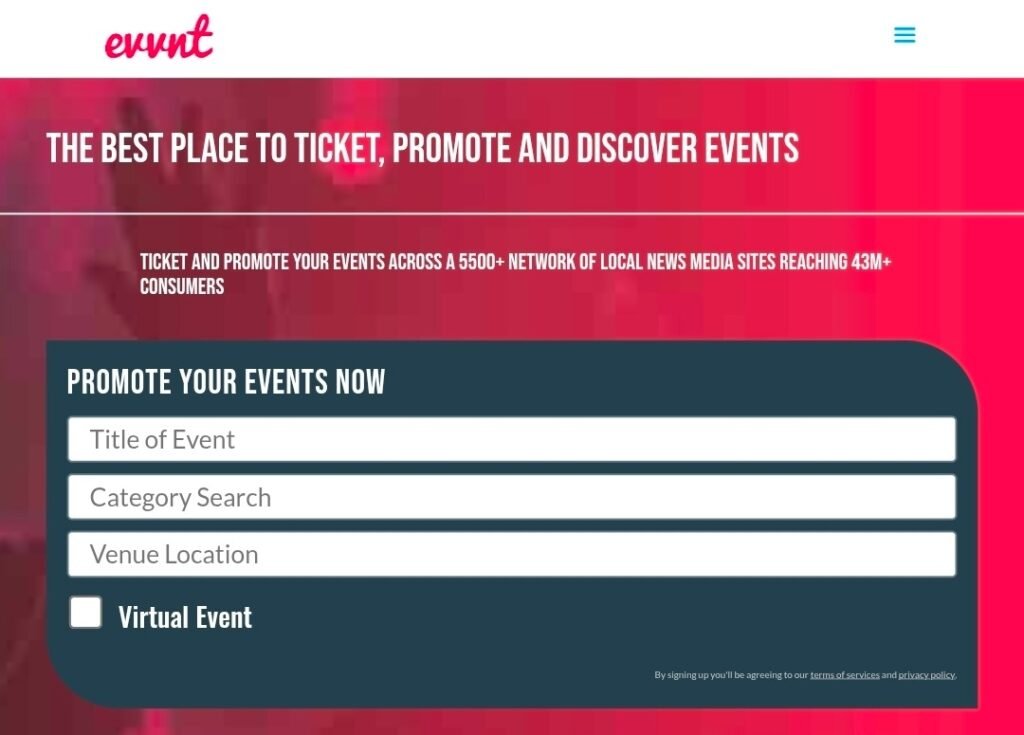Click the word Consumers in the subheading
Viewport: 1024px width, 735px height.
pyautogui.click(x=182, y=287)
